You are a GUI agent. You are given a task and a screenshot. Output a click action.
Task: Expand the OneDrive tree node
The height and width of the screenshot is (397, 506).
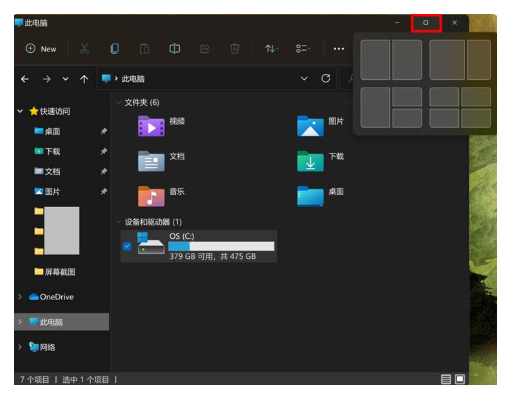coord(20,296)
